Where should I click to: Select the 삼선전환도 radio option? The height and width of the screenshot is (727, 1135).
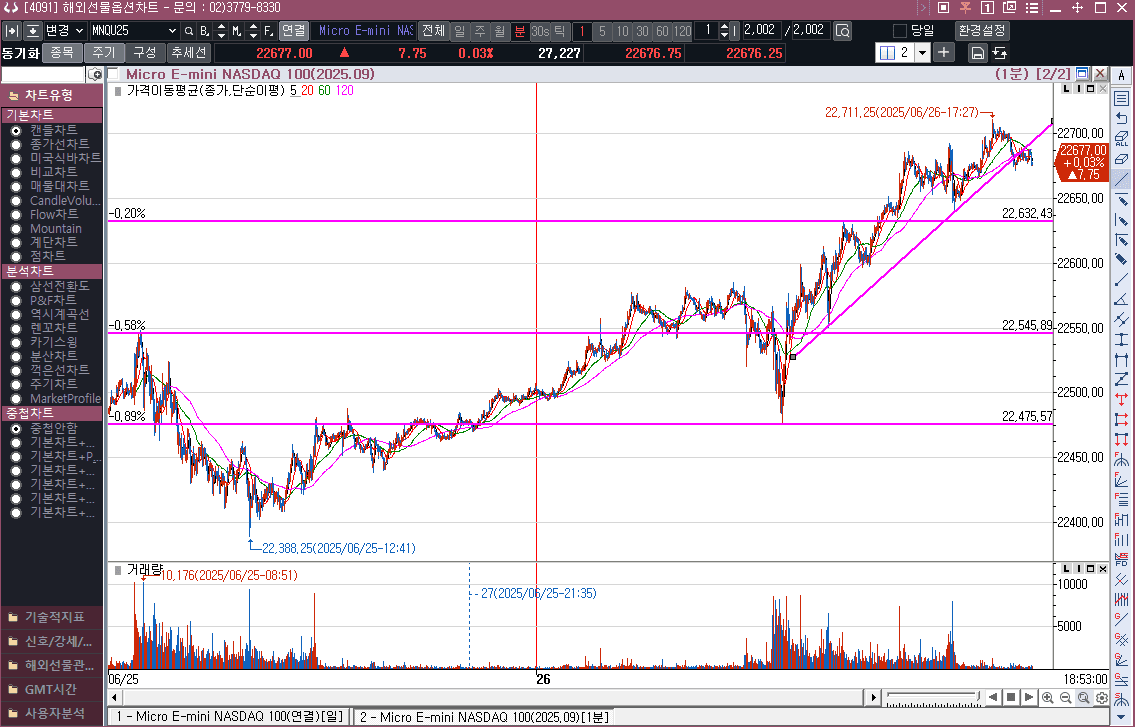coord(15,287)
